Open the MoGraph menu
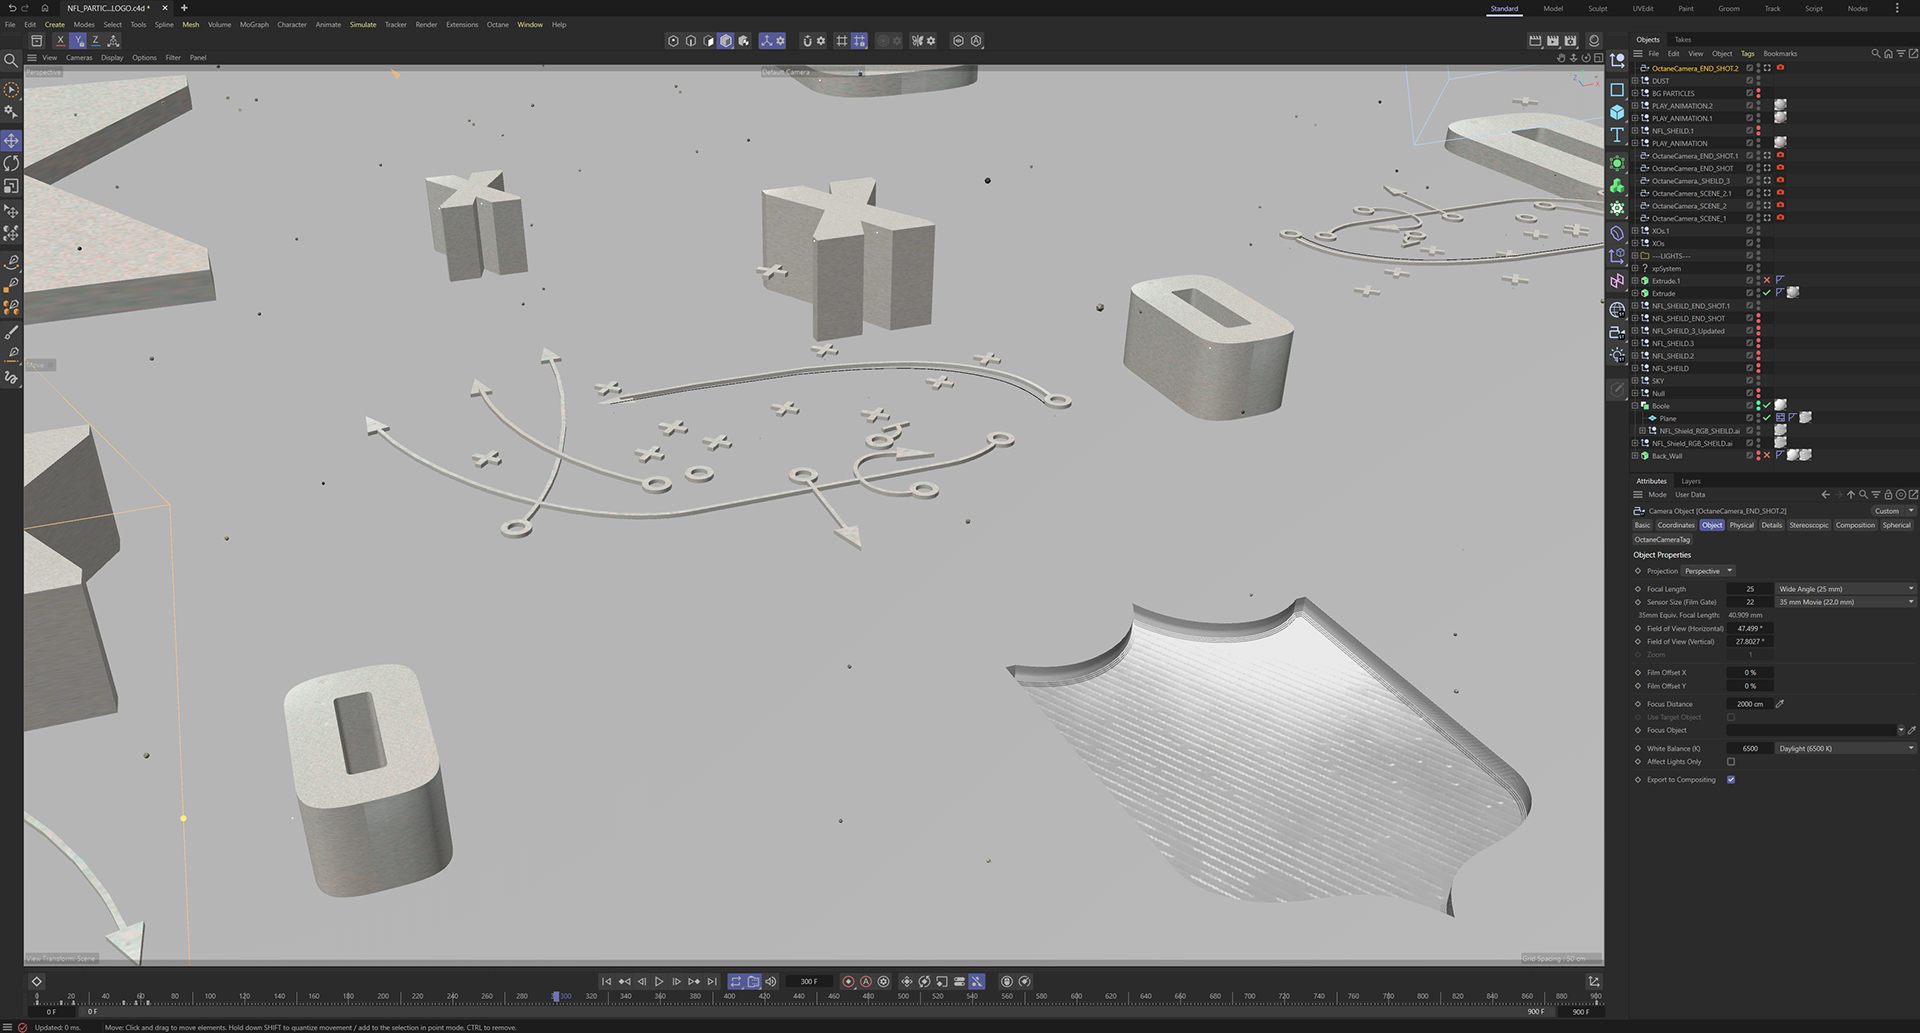The height and width of the screenshot is (1033, 1920). [254, 25]
